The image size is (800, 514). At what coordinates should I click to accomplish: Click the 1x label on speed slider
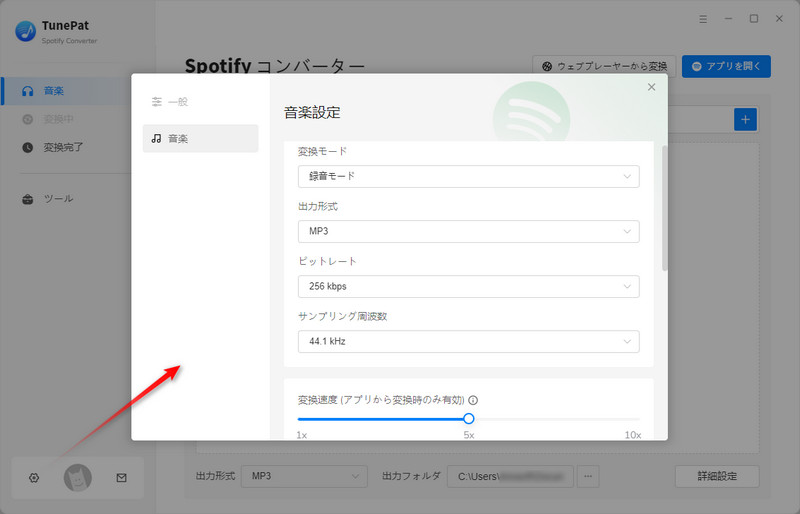302,435
